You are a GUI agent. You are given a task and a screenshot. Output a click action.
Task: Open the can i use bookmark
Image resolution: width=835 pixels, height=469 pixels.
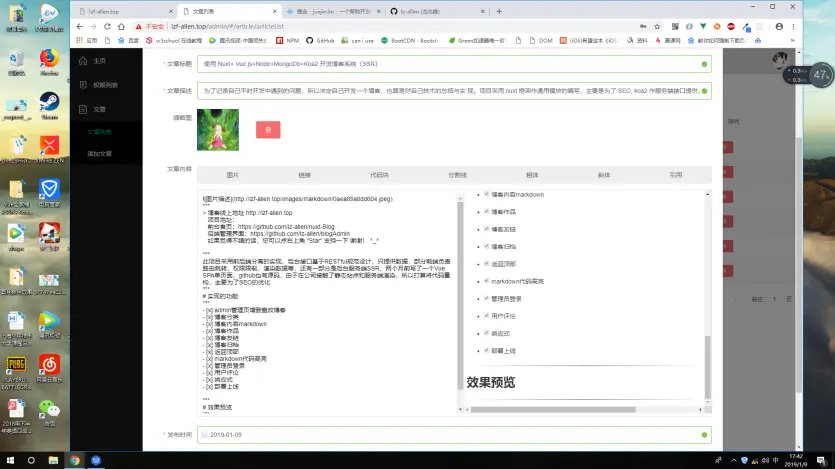click(x=357, y=40)
